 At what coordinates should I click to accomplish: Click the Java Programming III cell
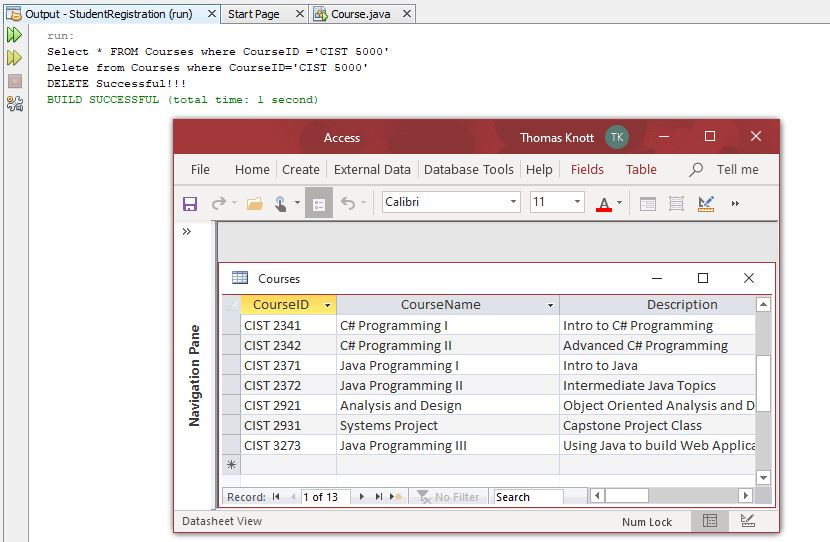(448, 445)
